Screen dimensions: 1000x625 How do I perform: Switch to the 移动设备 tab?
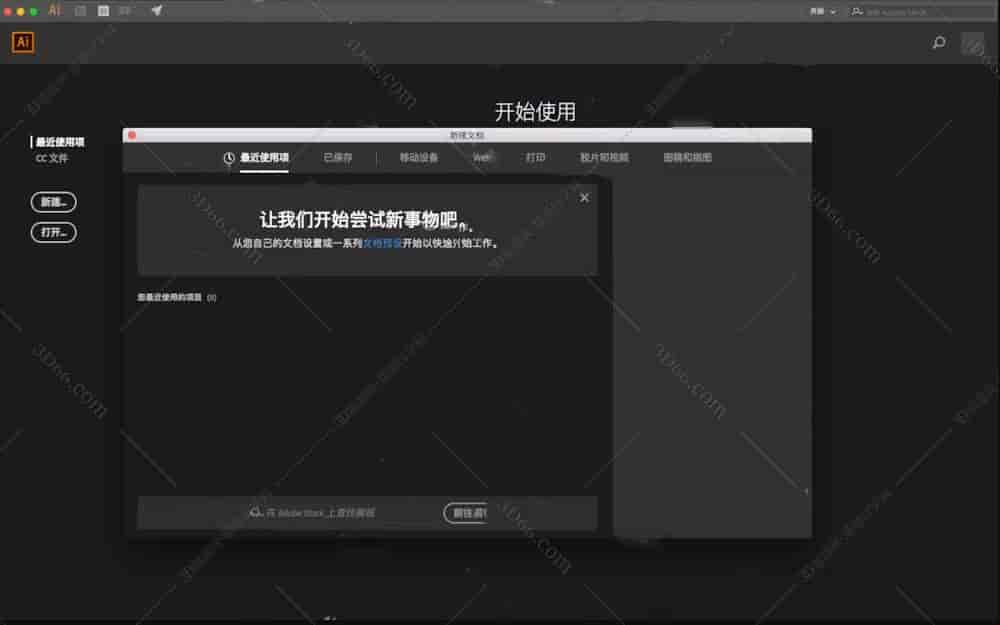[417, 157]
